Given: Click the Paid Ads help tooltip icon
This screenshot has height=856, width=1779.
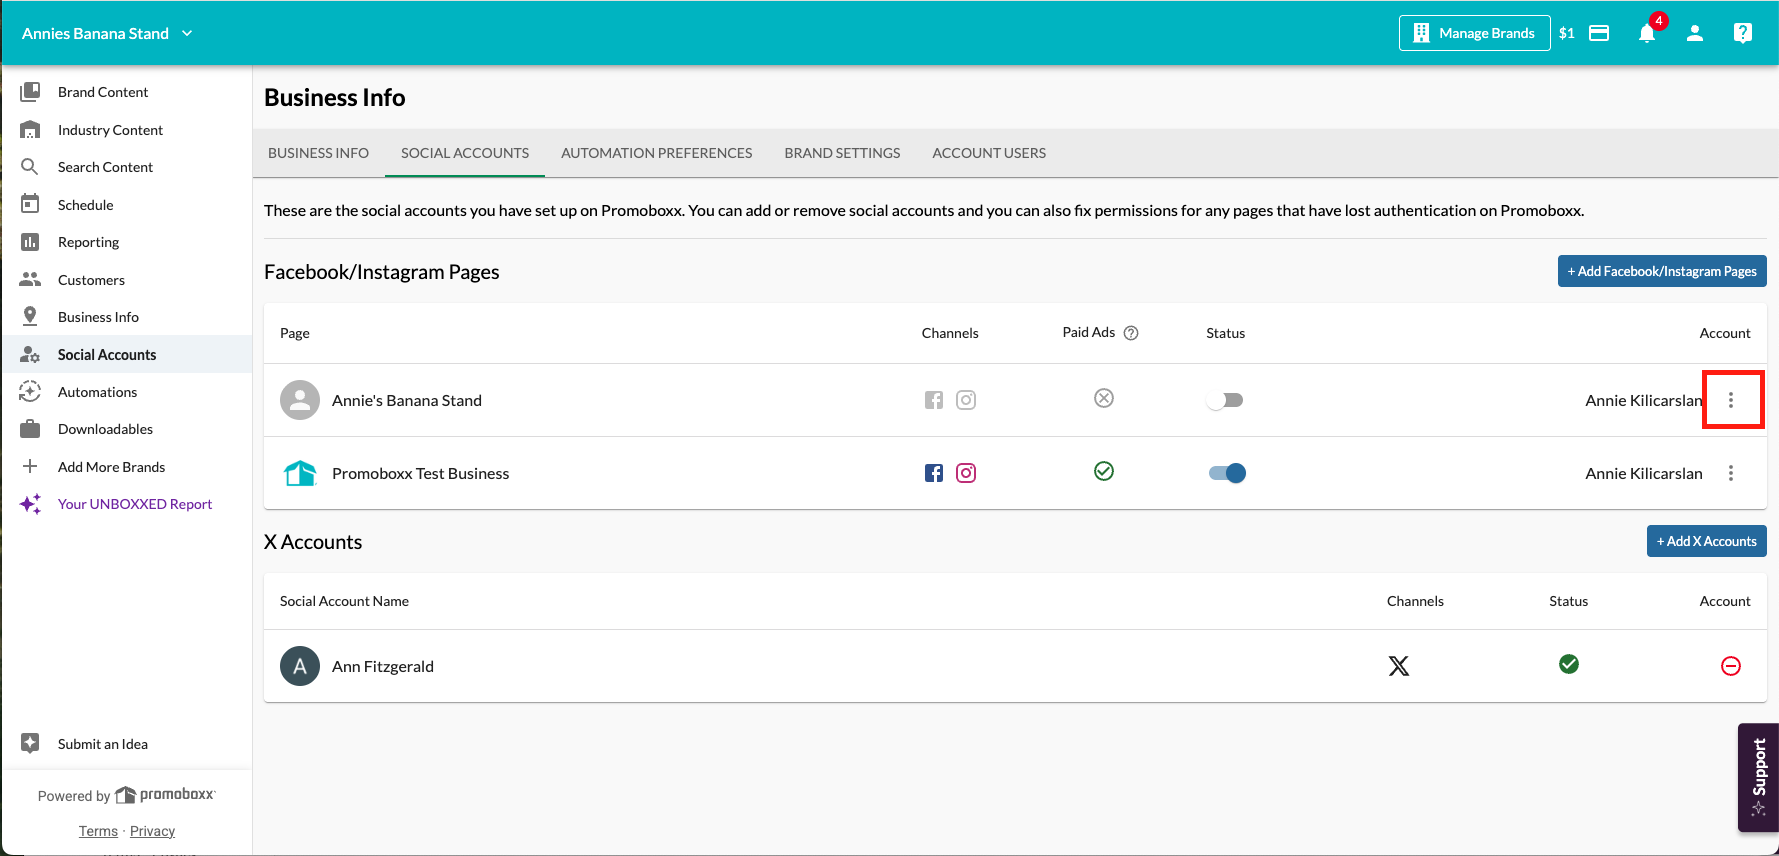Looking at the screenshot, I should pyautogui.click(x=1131, y=333).
